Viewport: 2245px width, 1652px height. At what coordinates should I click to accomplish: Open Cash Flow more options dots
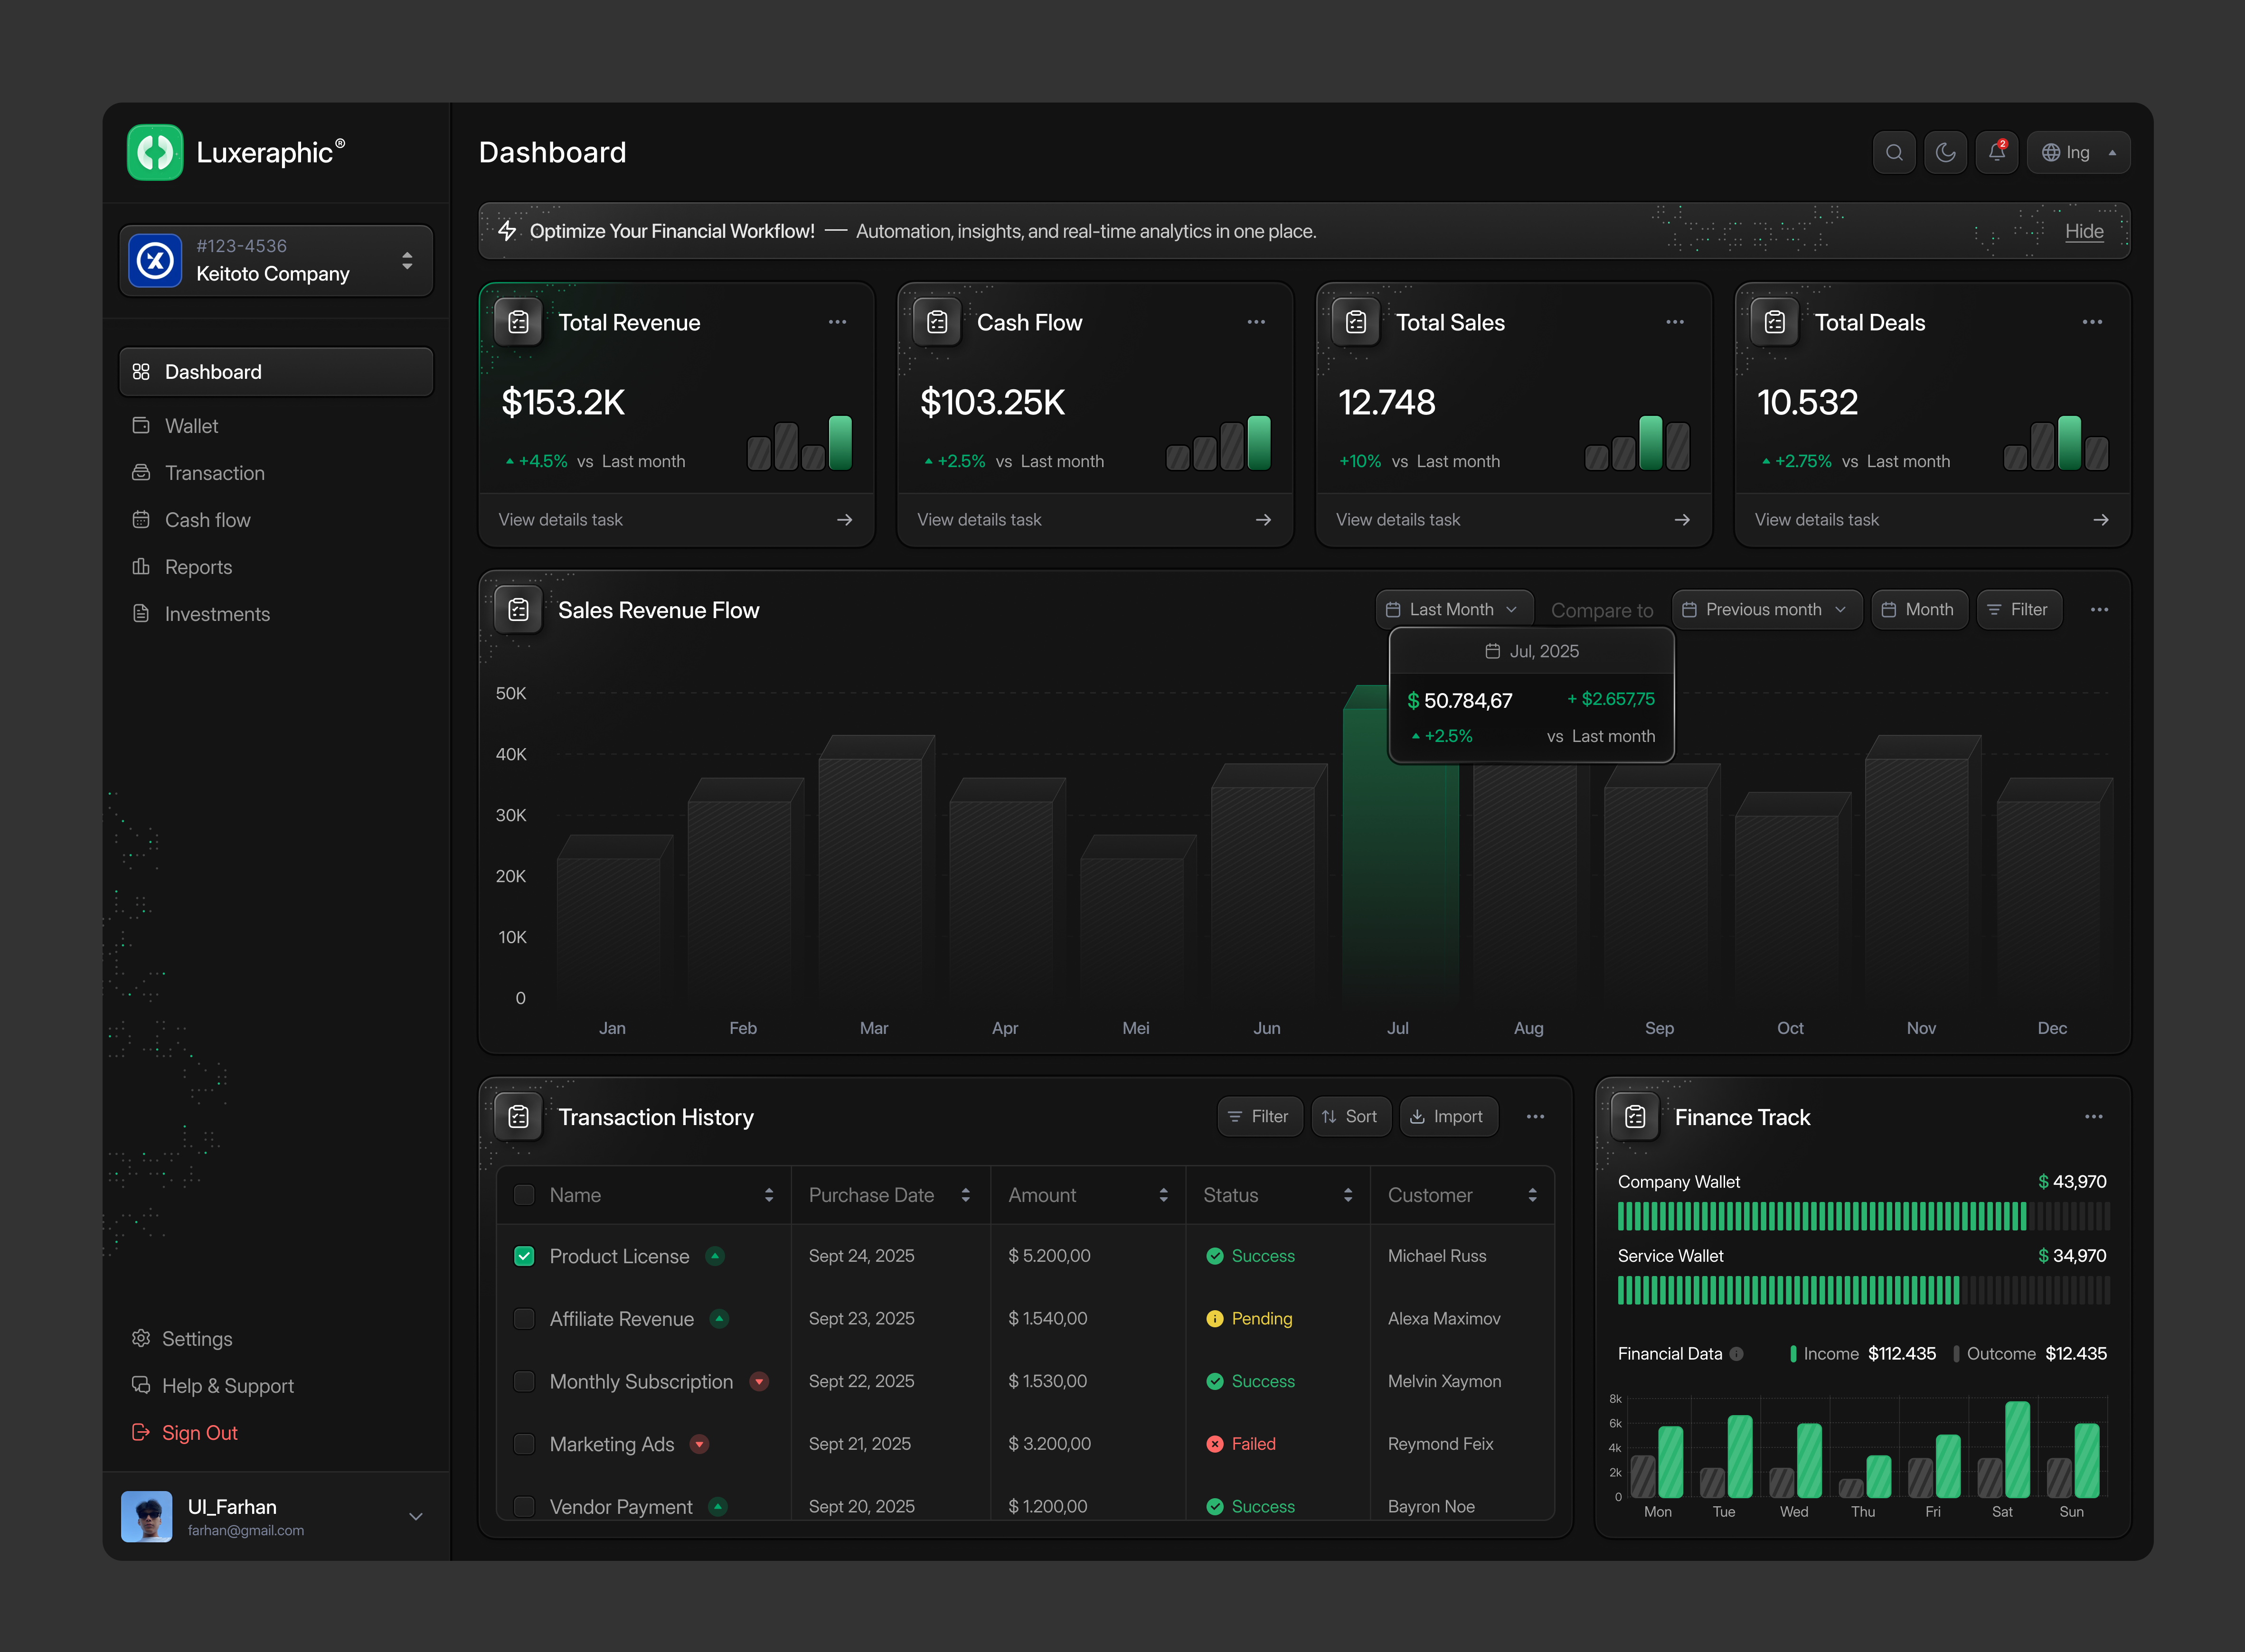click(x=1256, y=322)
